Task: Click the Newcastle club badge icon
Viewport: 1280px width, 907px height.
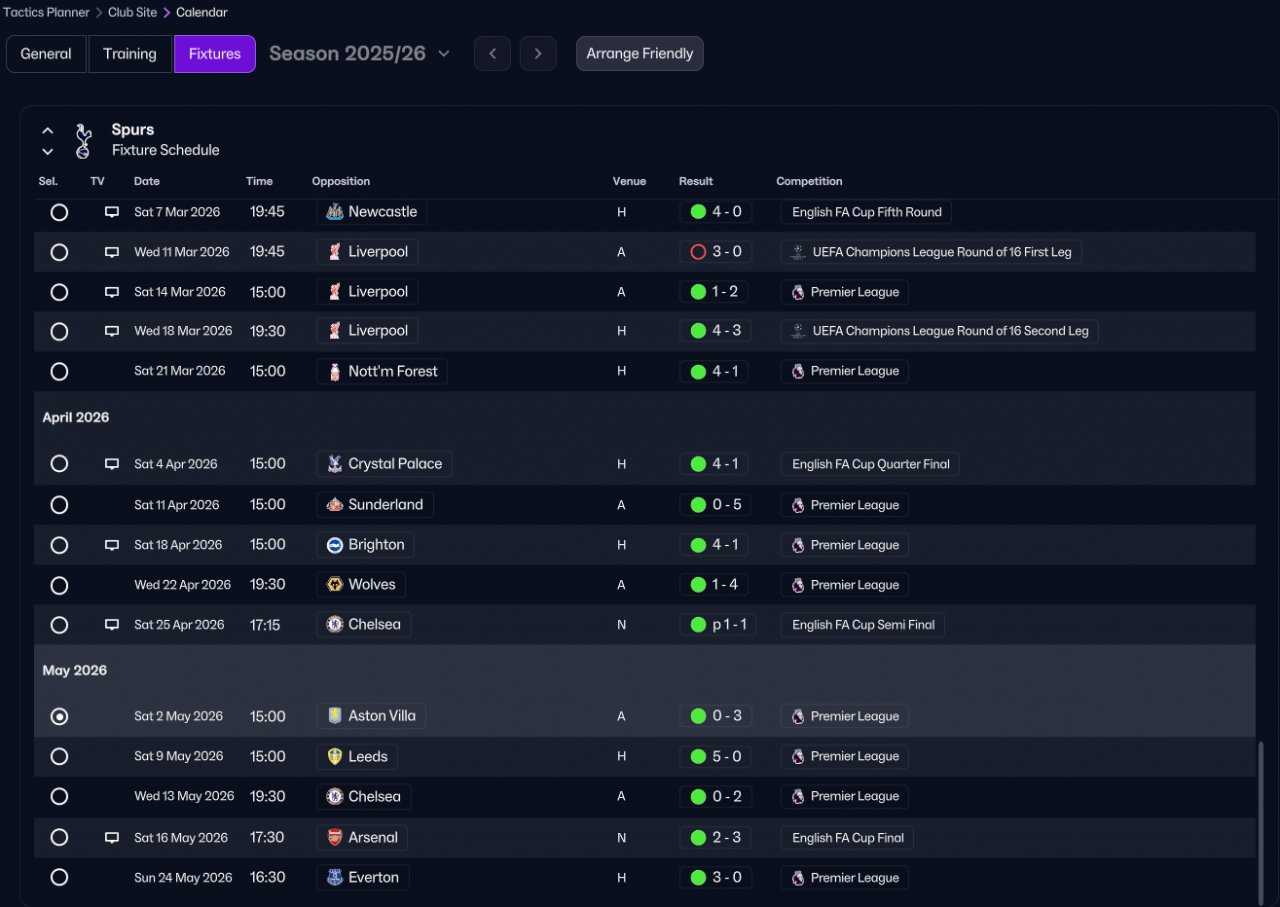Action: tap(335, 212)
